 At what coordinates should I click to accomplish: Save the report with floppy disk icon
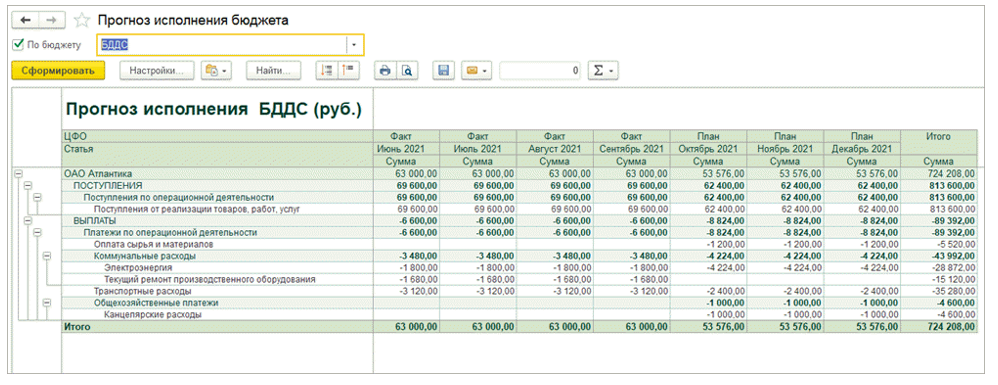[443, 71]
